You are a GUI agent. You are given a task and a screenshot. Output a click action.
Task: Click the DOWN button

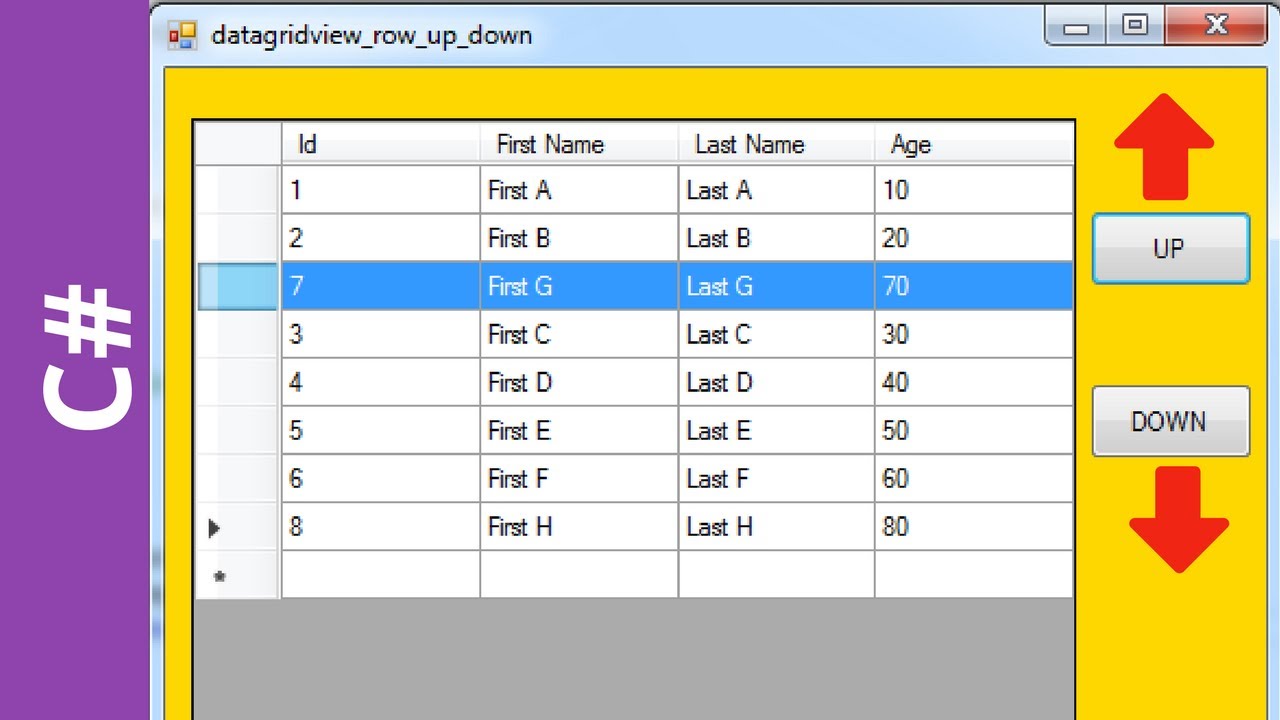tap(1171, 421)
